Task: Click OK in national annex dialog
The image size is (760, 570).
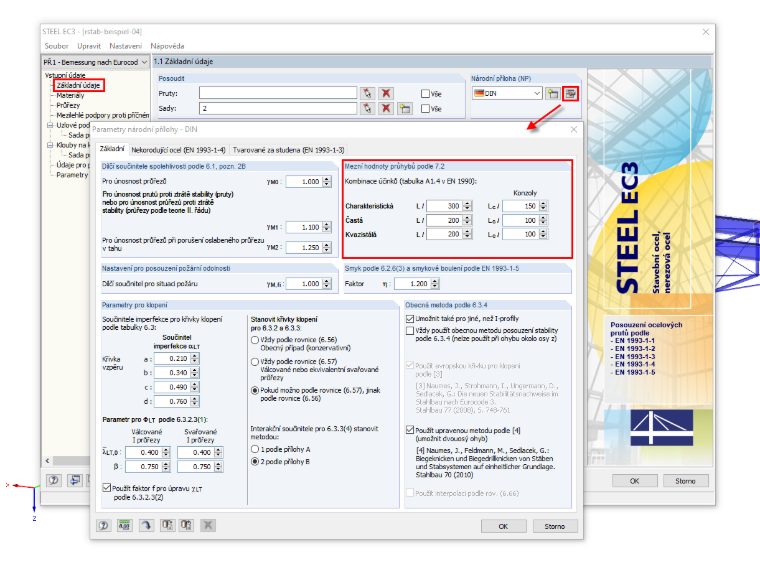Action: click(504, 526)
